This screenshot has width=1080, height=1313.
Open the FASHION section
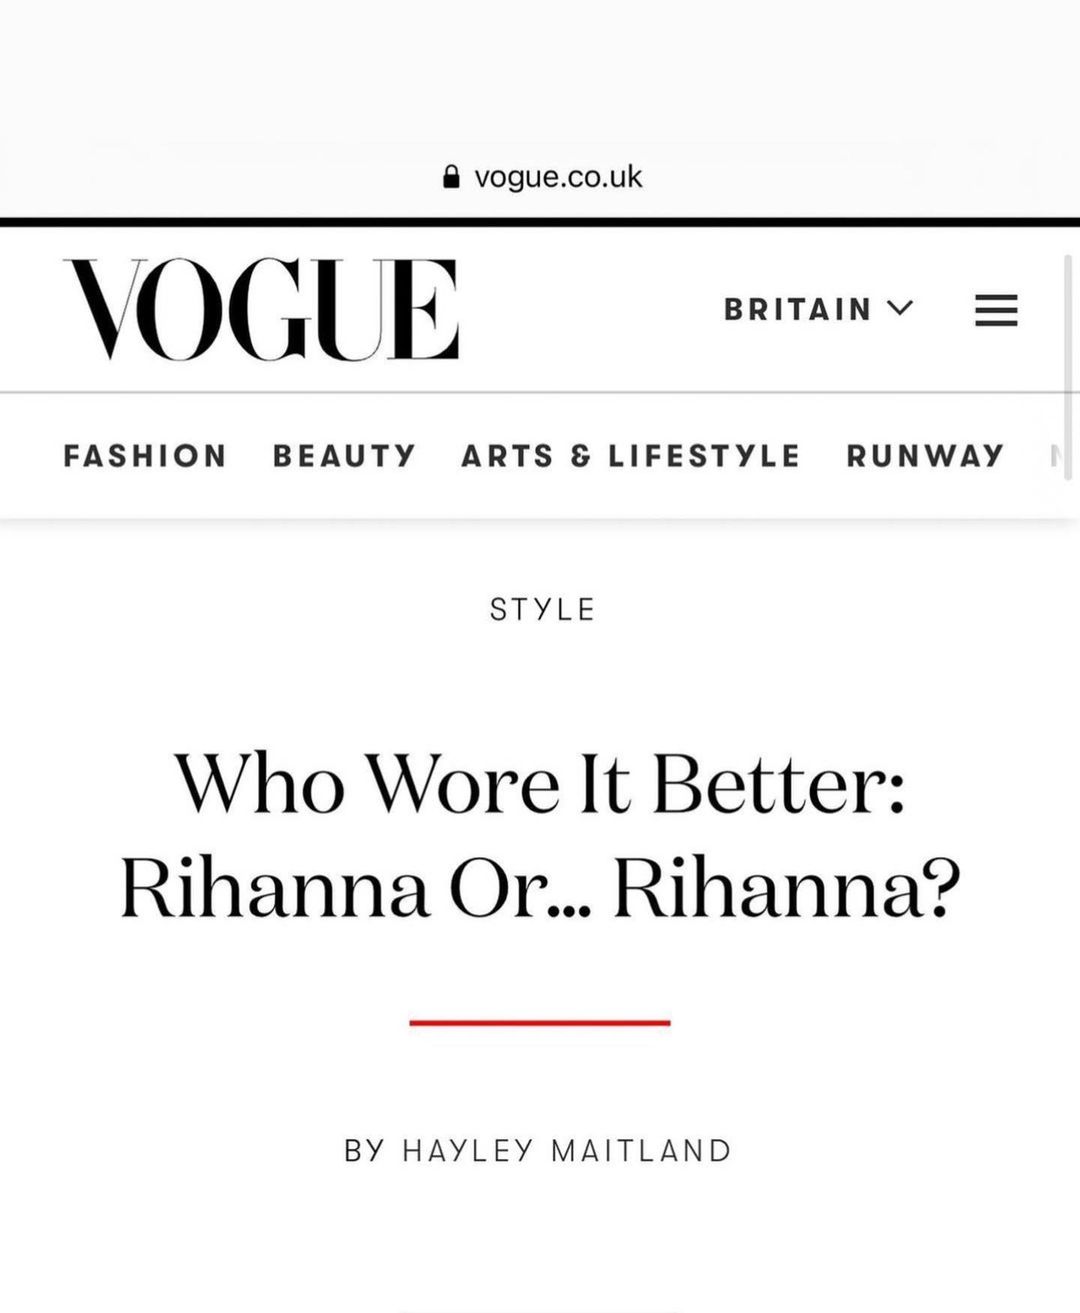click(x=145, y=456)
